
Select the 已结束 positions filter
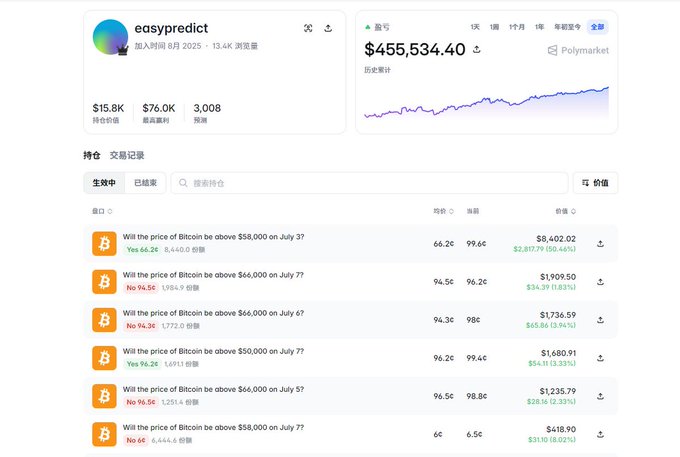pos(145,183)
